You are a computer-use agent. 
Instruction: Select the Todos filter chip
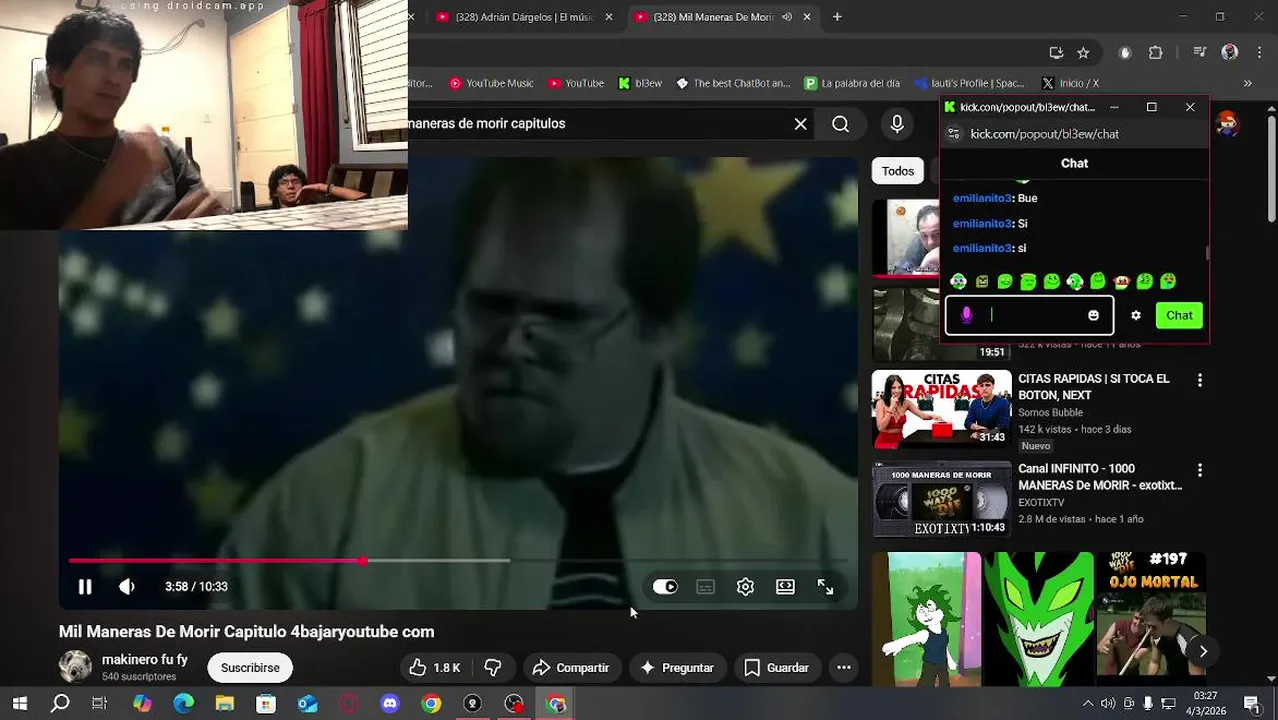pos(898,171)
